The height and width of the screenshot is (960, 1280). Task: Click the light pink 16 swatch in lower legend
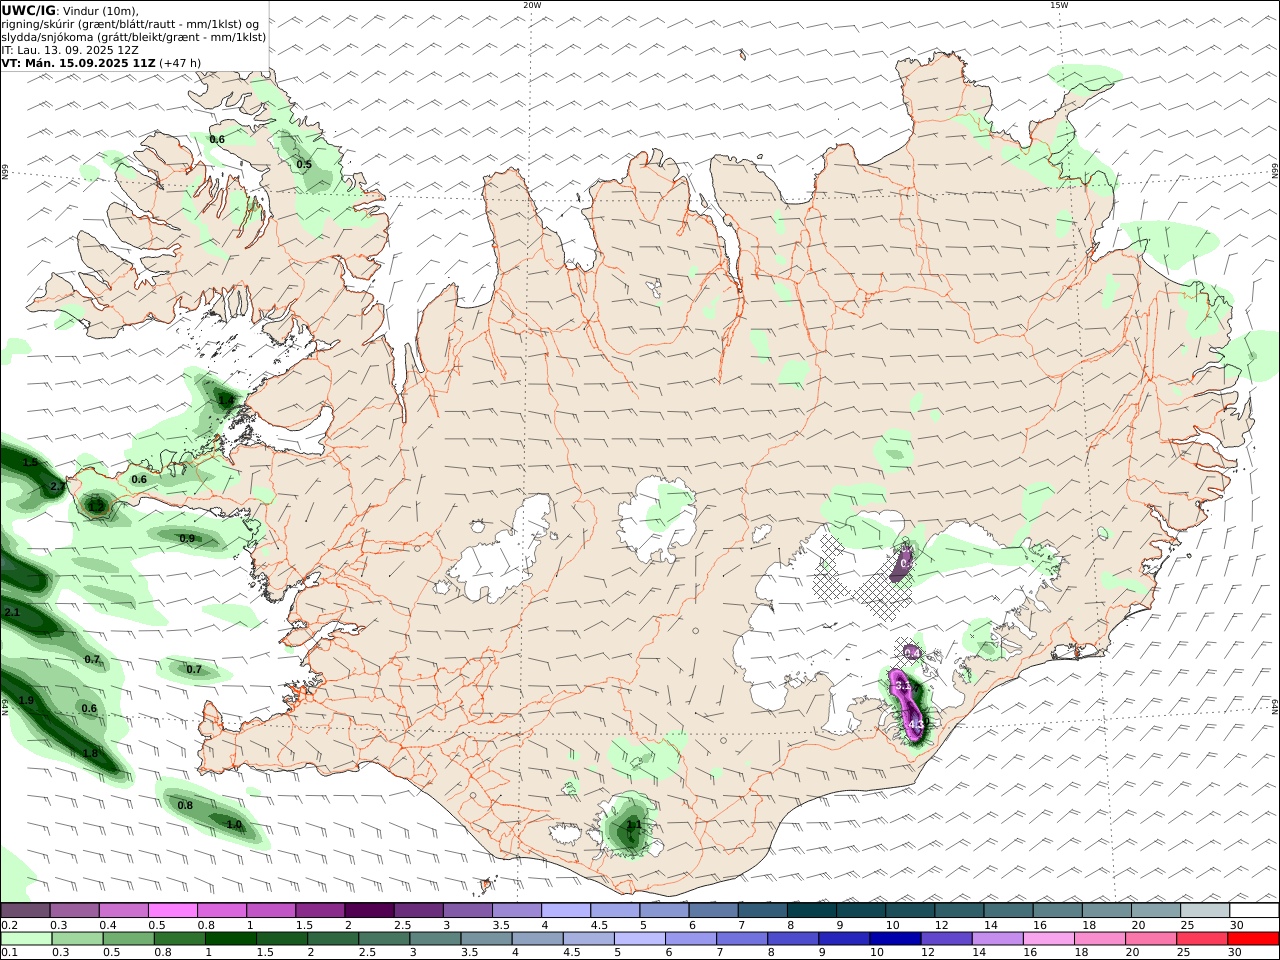point(1048,939)
